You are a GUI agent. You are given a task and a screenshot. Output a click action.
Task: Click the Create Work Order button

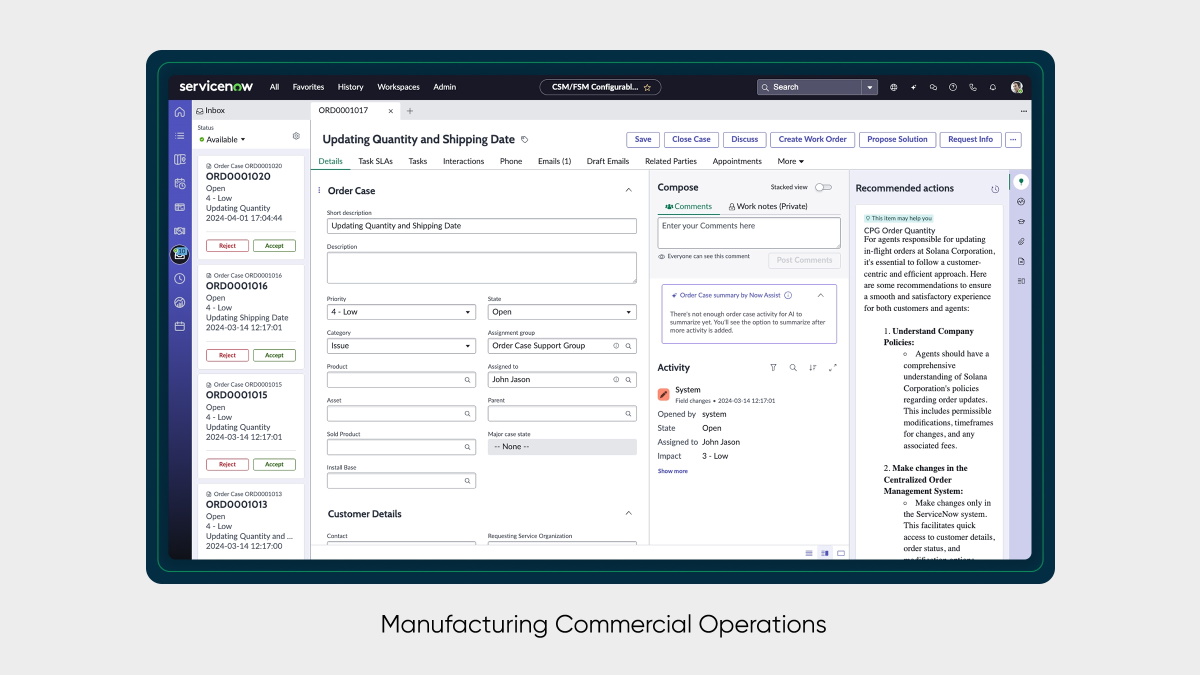(812, 140)
